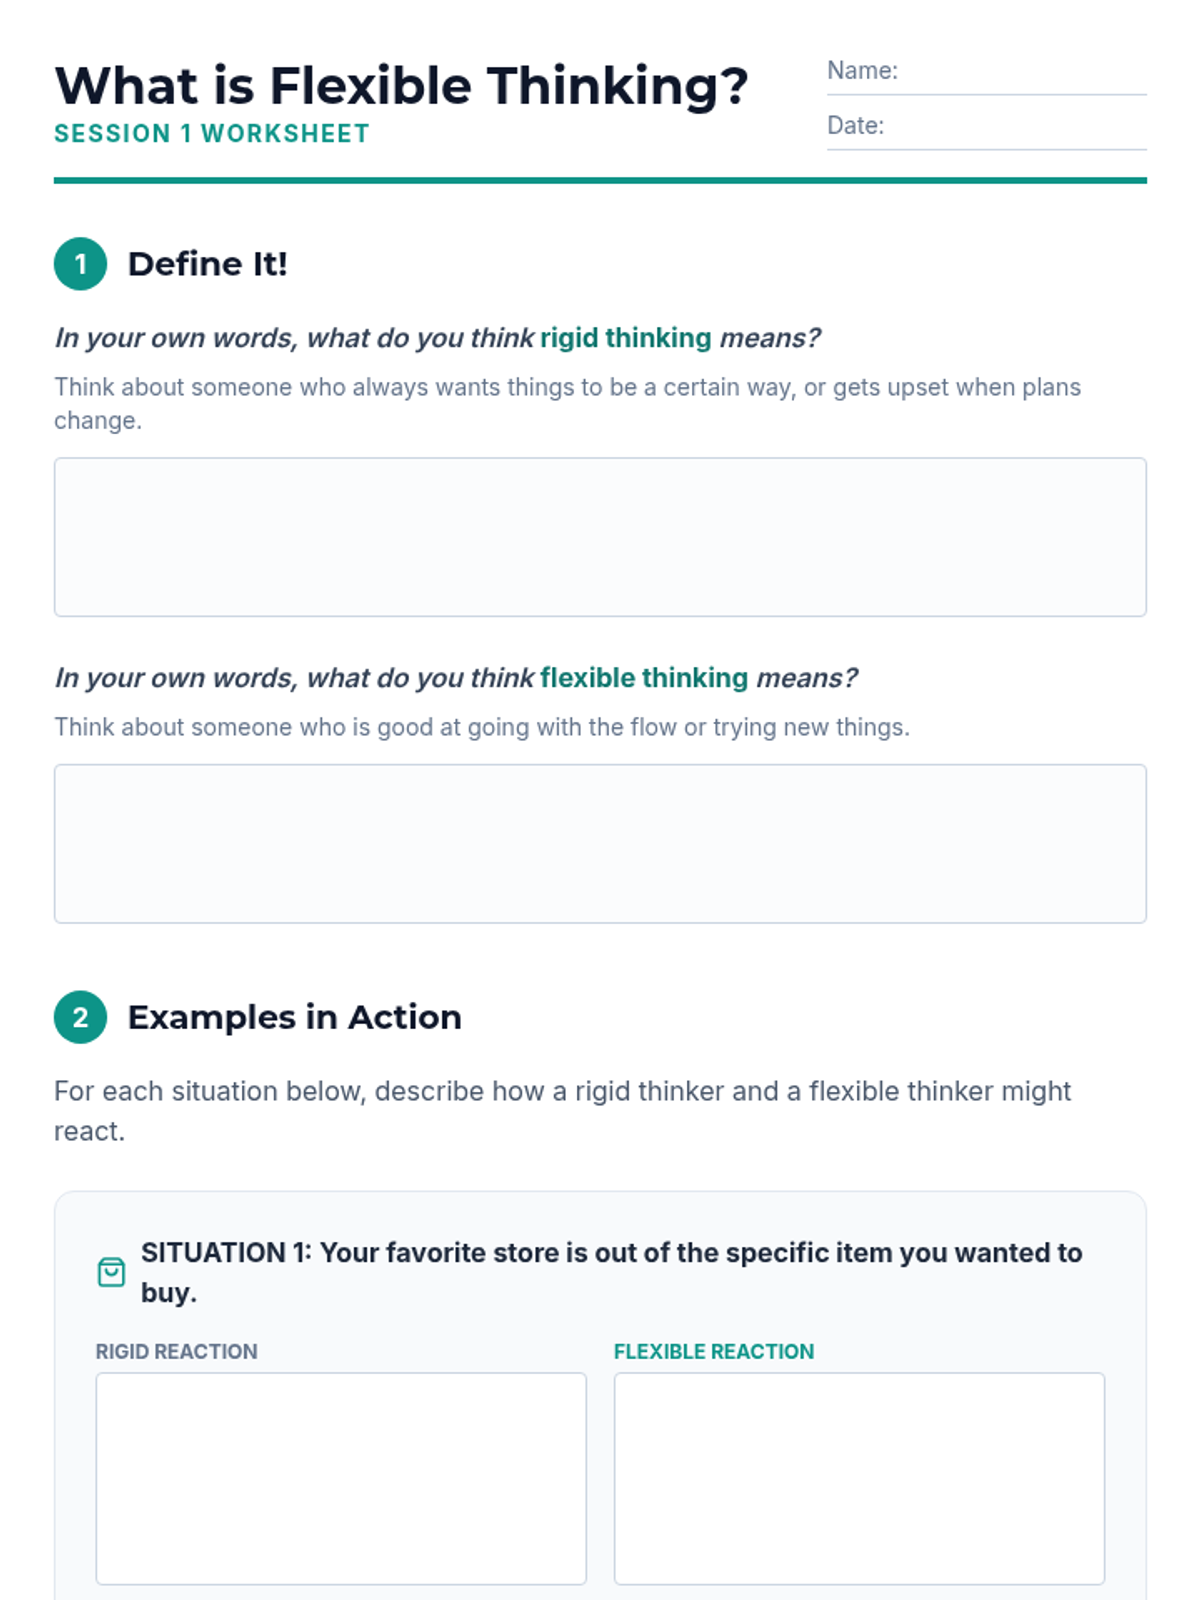Click the flexible thinking definition answer box
The width and height of the screenshot is (1200, 1600).
click(x=600, y=844)
